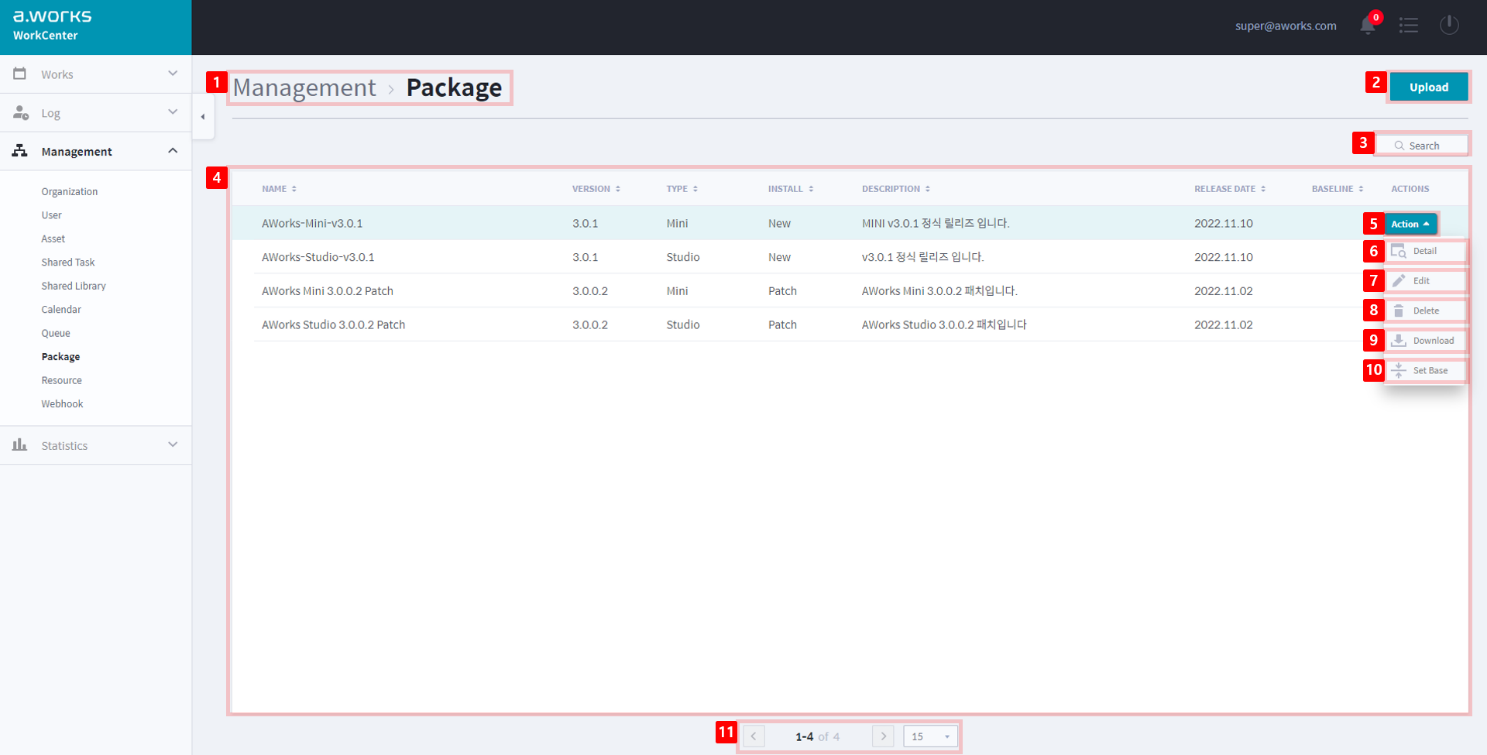This screenshot has width=1487, height=755.
Task: Click the Works calendar icon in sidebar
Action: click(19, 74)
